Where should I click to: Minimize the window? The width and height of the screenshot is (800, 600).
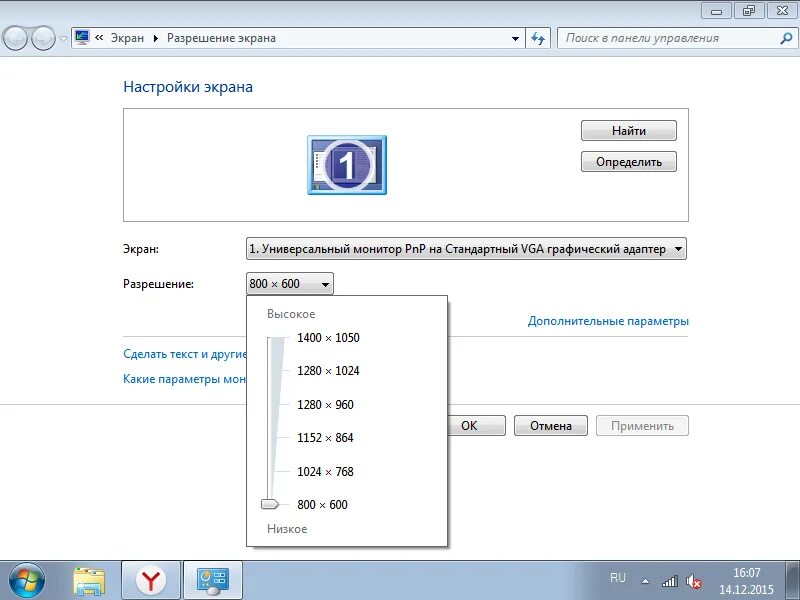click(716, 10)
